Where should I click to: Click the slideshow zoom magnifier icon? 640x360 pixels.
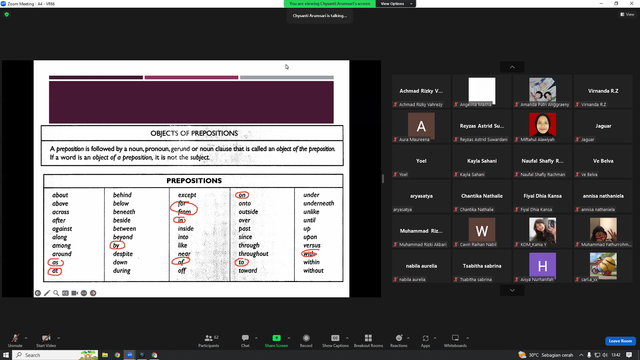(56, 293)
